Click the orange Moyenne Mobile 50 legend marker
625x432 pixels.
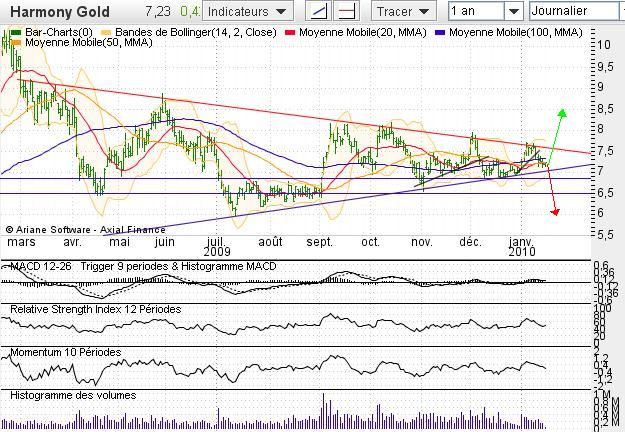(16, 42)
